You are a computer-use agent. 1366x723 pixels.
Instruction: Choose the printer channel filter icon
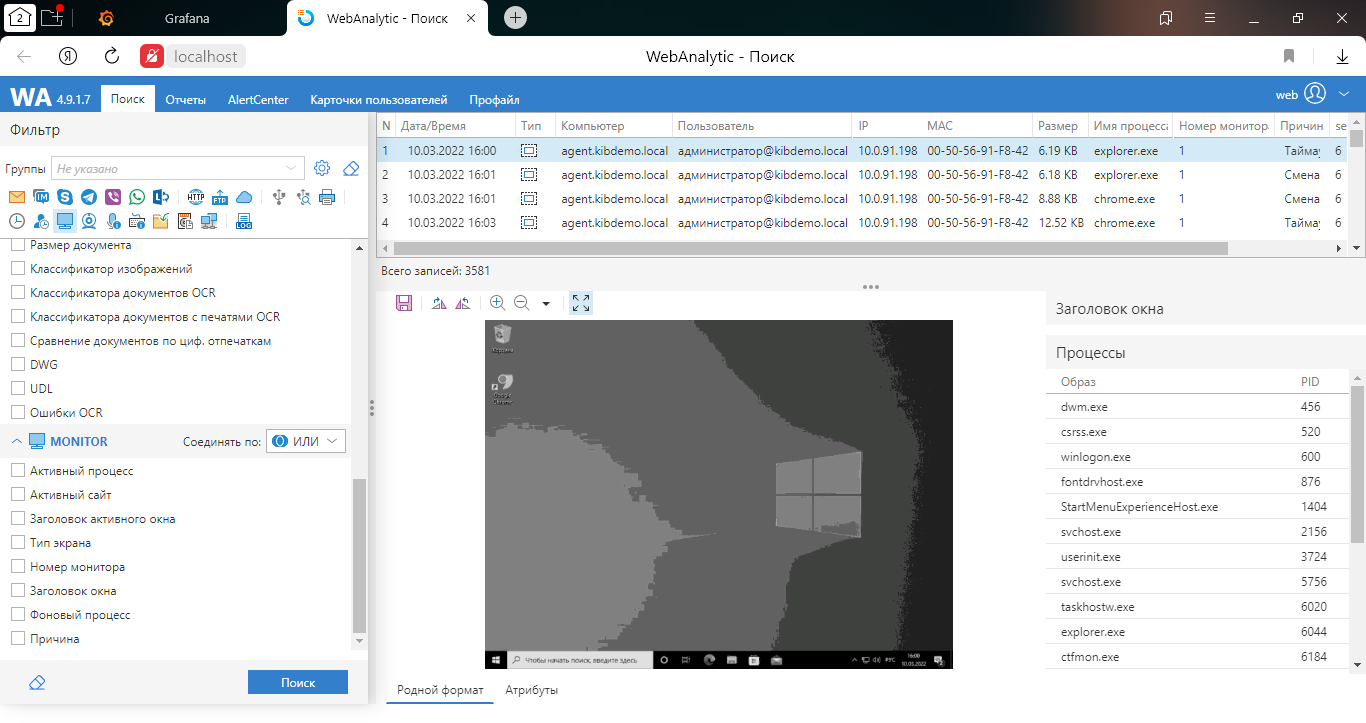pos(327,197)
